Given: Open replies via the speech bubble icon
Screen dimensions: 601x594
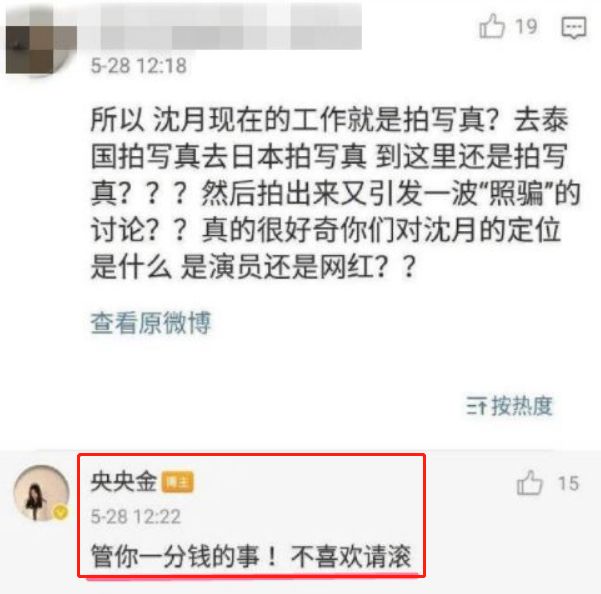Looking at the screenshot, I should (x=574, y=27).
